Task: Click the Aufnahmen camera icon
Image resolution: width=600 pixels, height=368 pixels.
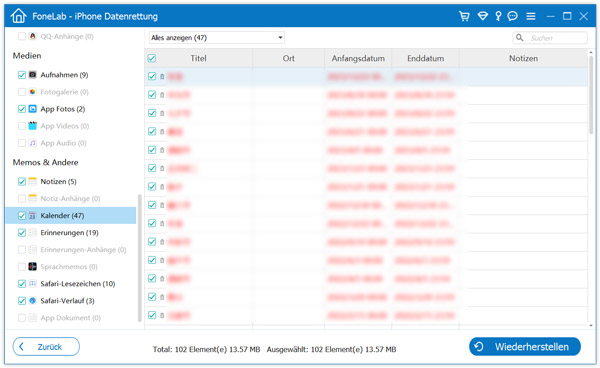Action: (33, 75)
